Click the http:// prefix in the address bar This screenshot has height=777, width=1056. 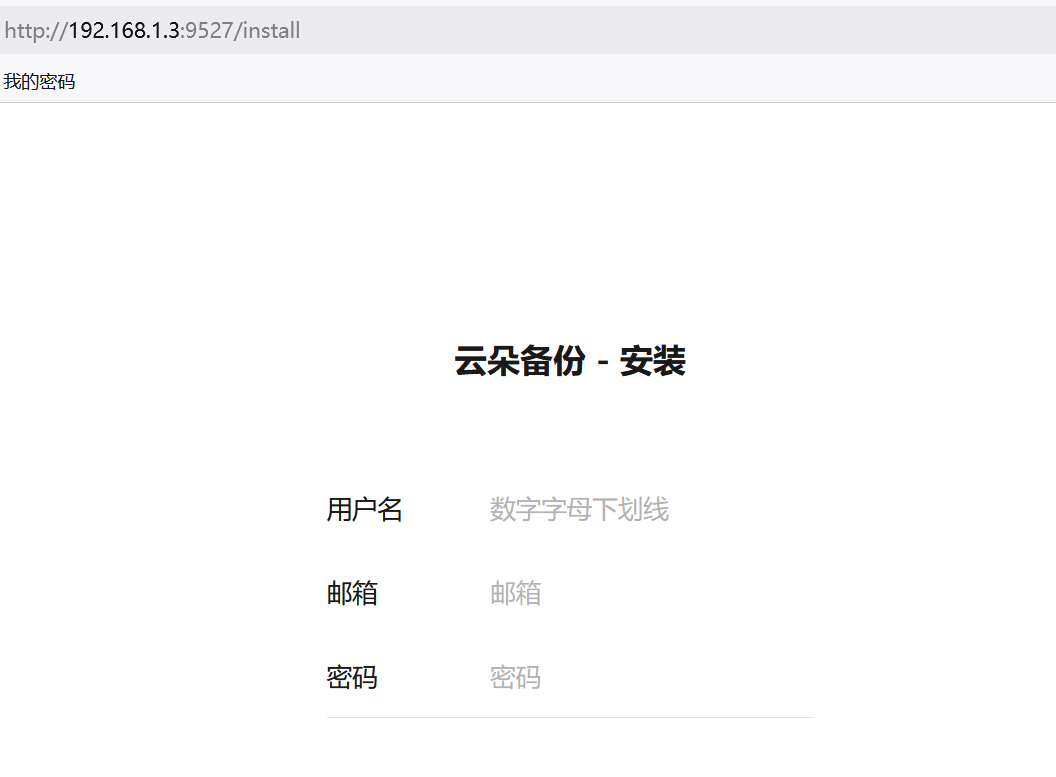coord(35,30)
